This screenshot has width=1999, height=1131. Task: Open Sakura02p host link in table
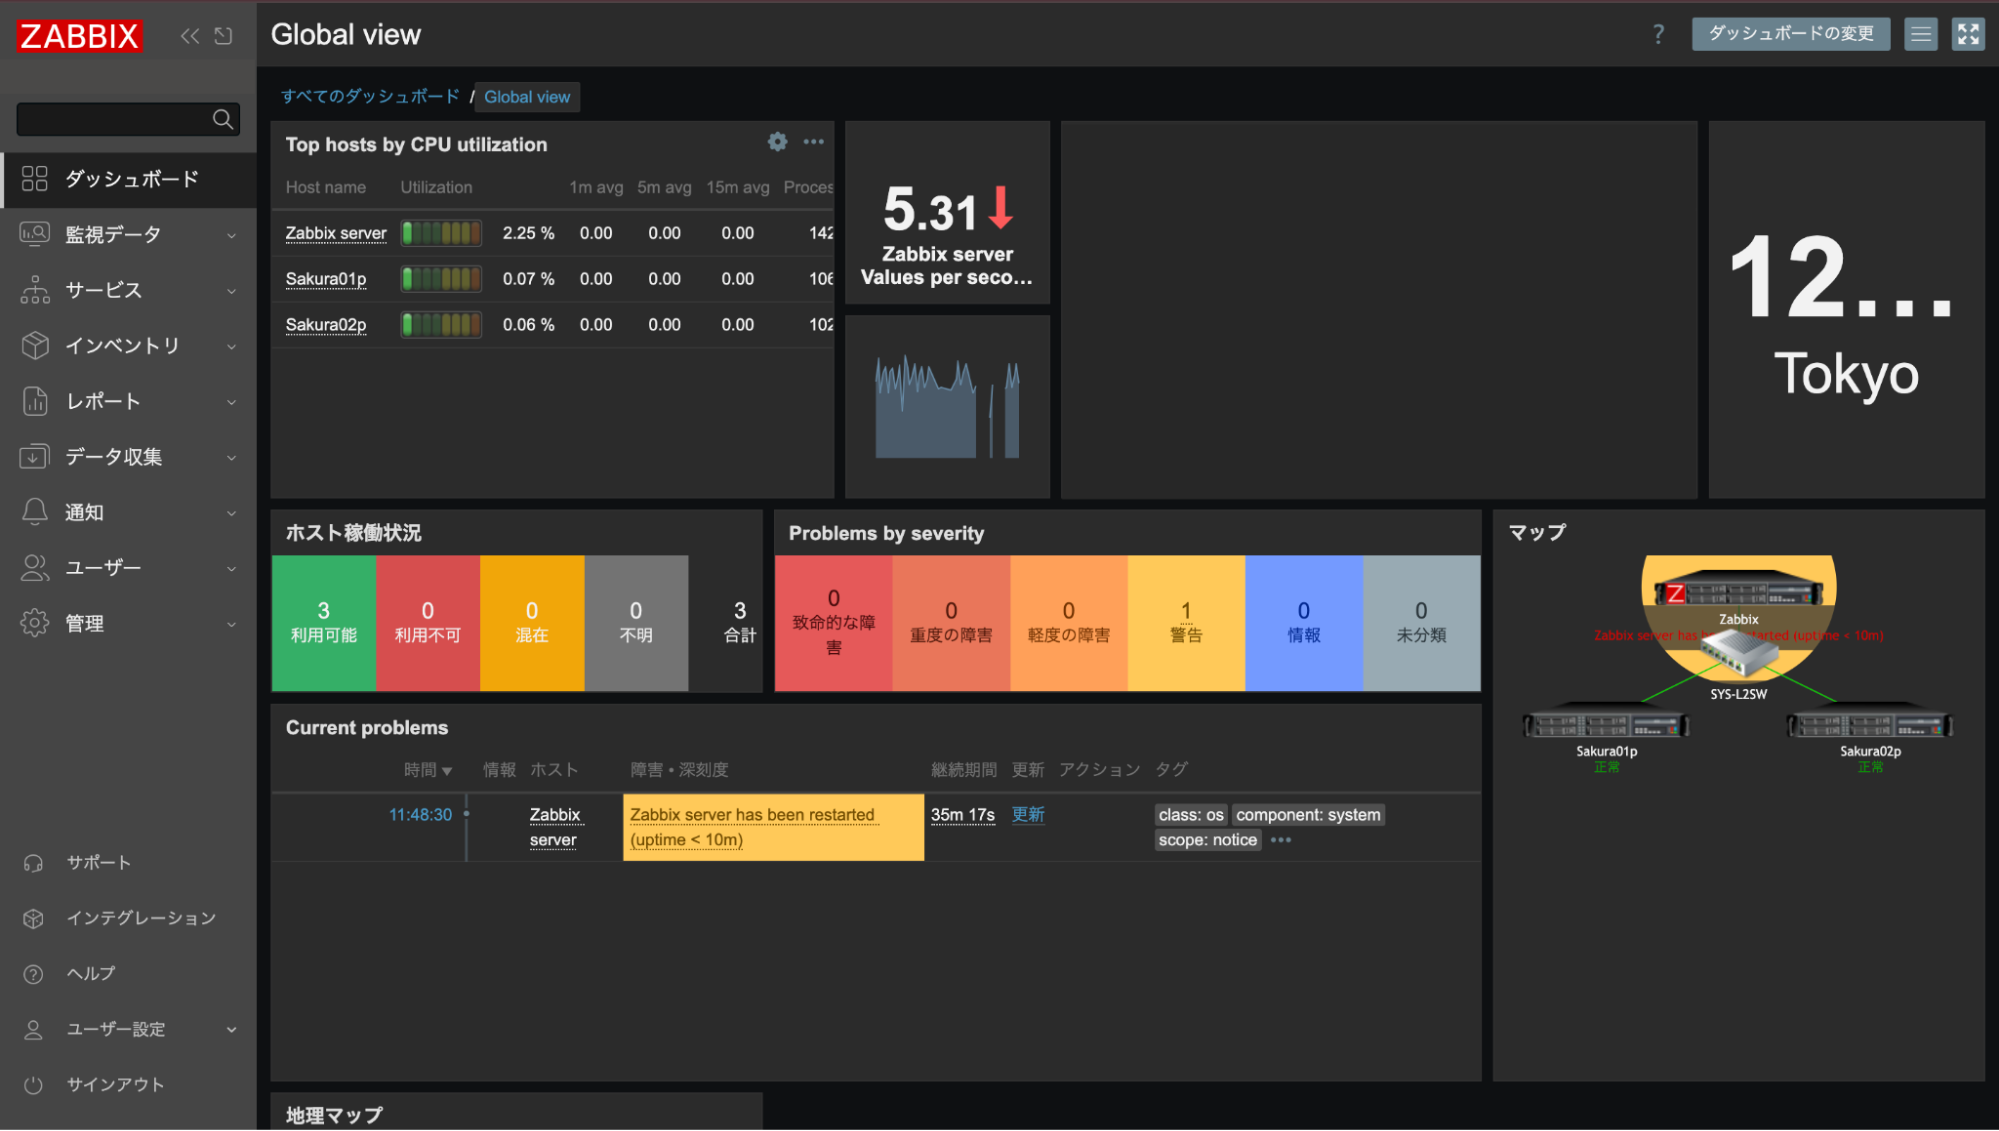coord(326,325)
